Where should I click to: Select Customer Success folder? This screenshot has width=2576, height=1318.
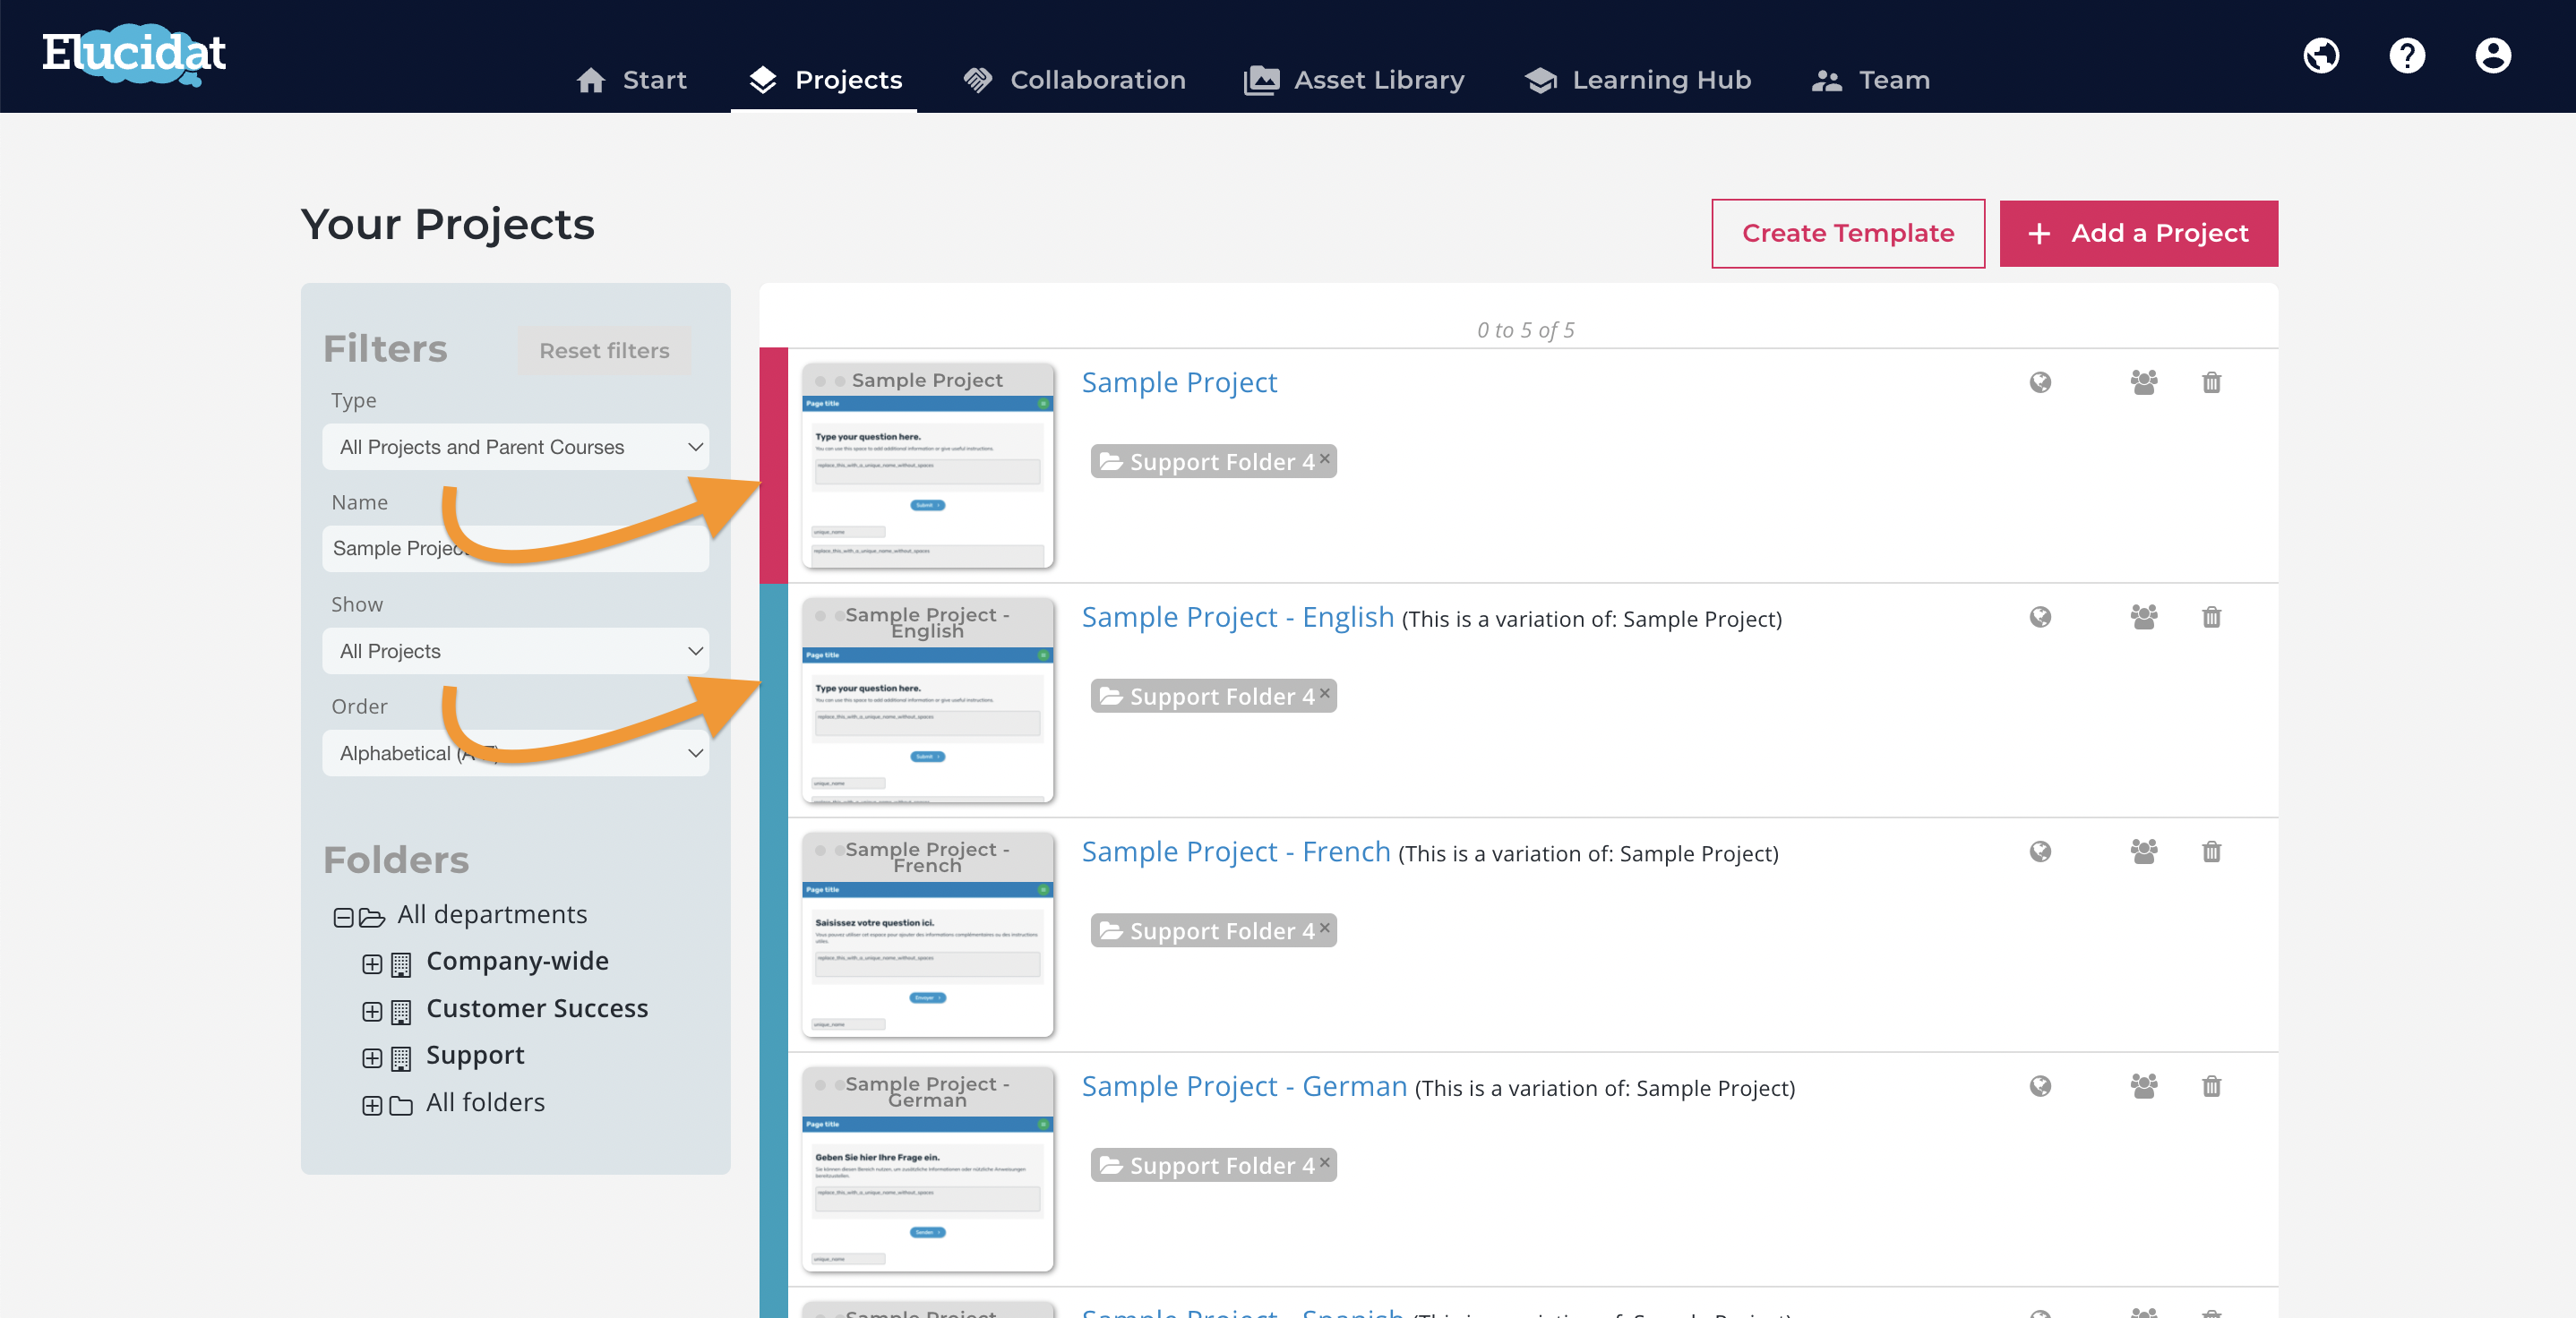pyautogui.click(x=537, y=1008)
